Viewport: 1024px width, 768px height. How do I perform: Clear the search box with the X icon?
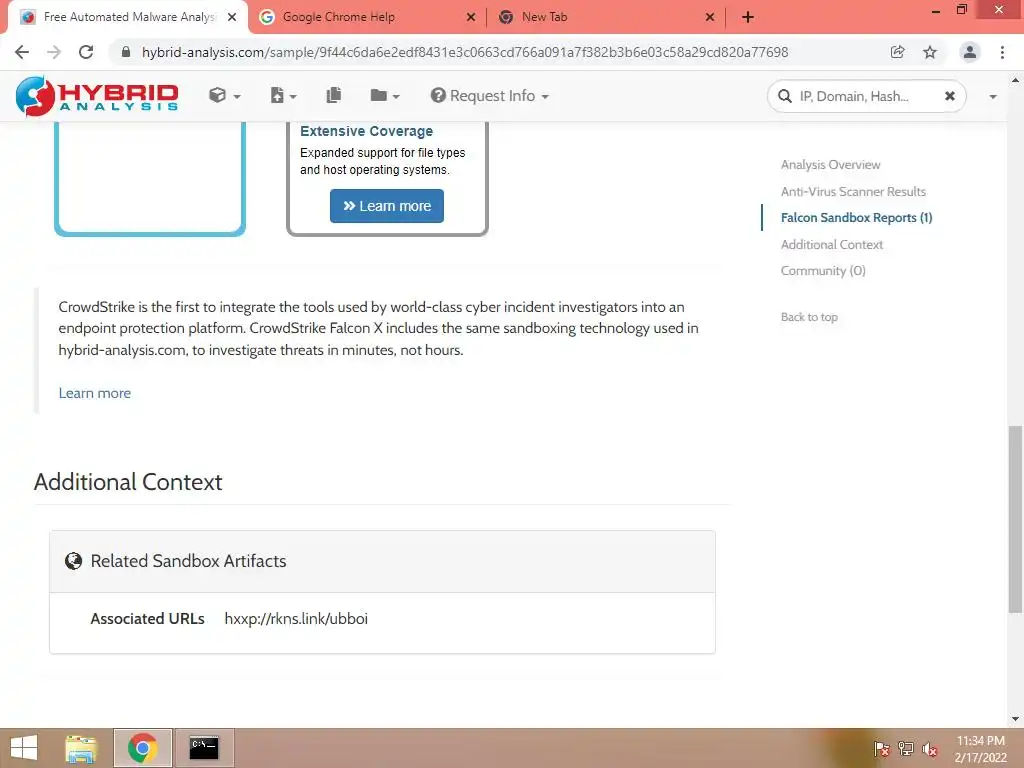point(950,96)
